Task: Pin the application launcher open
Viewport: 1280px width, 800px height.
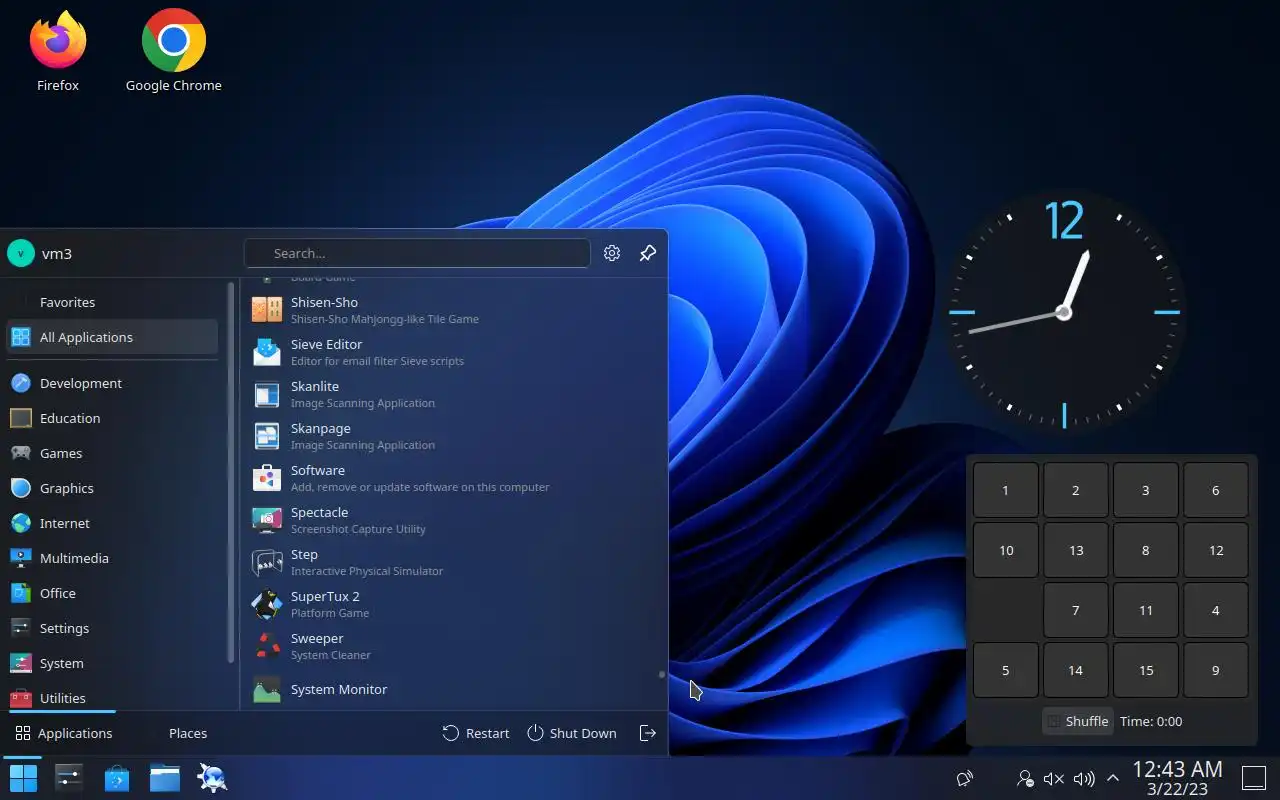Action: 648,253
